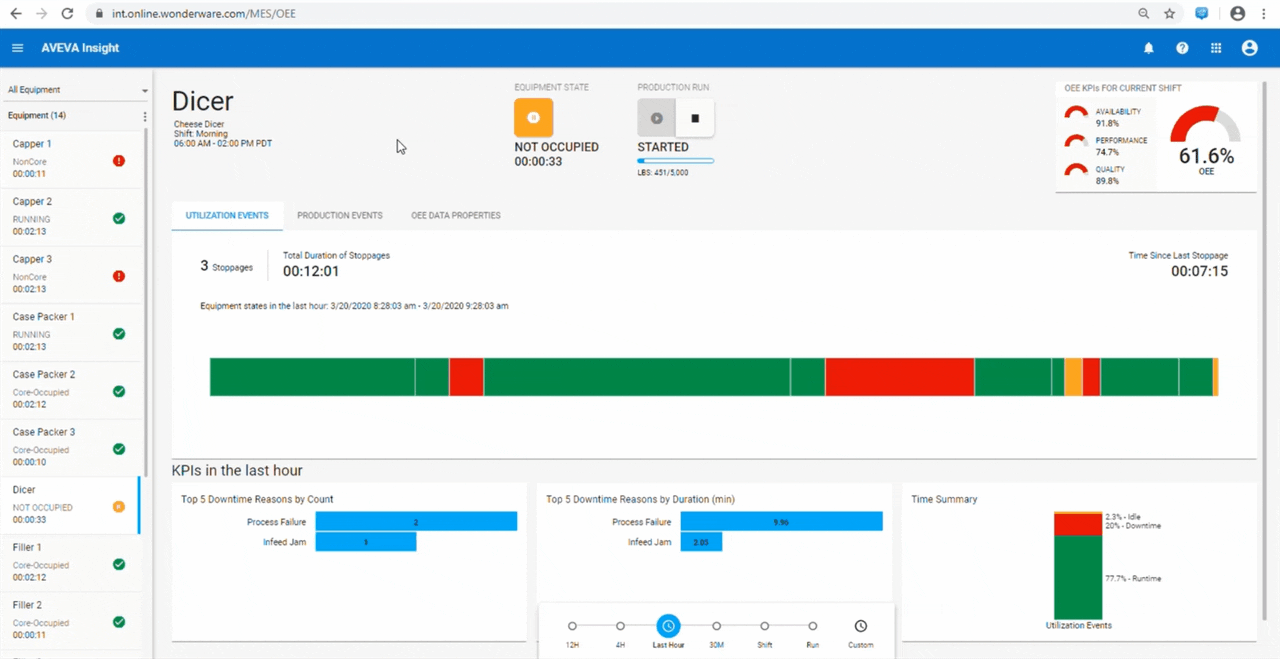Select Filler 2 equipment row
Image resolution: width=1280 pixels, height=659 pixels.
point(70,621)
